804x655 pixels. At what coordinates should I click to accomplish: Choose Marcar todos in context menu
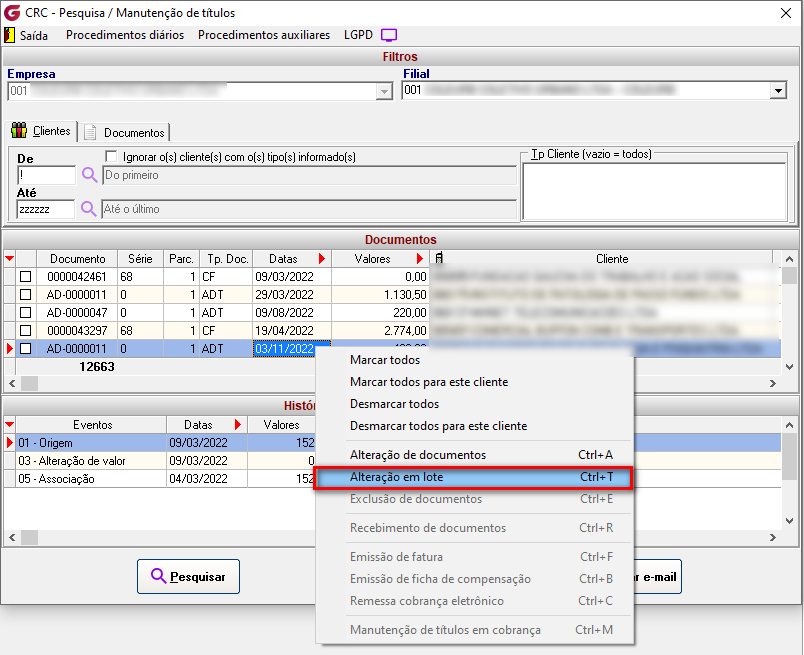click(x=385, y=360)
